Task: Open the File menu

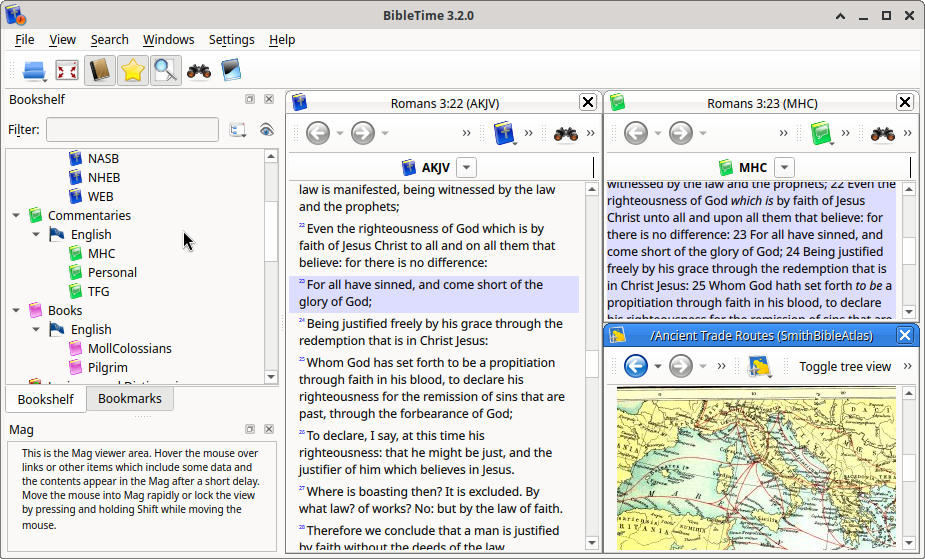Action: (25, 40)
